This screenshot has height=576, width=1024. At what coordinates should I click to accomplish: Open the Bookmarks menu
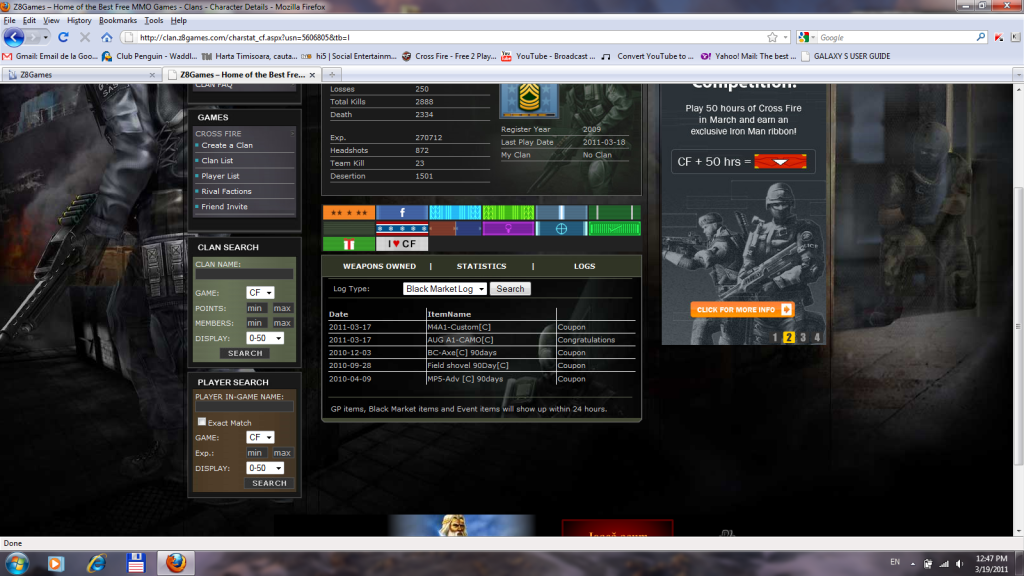(x=118, y=20)
